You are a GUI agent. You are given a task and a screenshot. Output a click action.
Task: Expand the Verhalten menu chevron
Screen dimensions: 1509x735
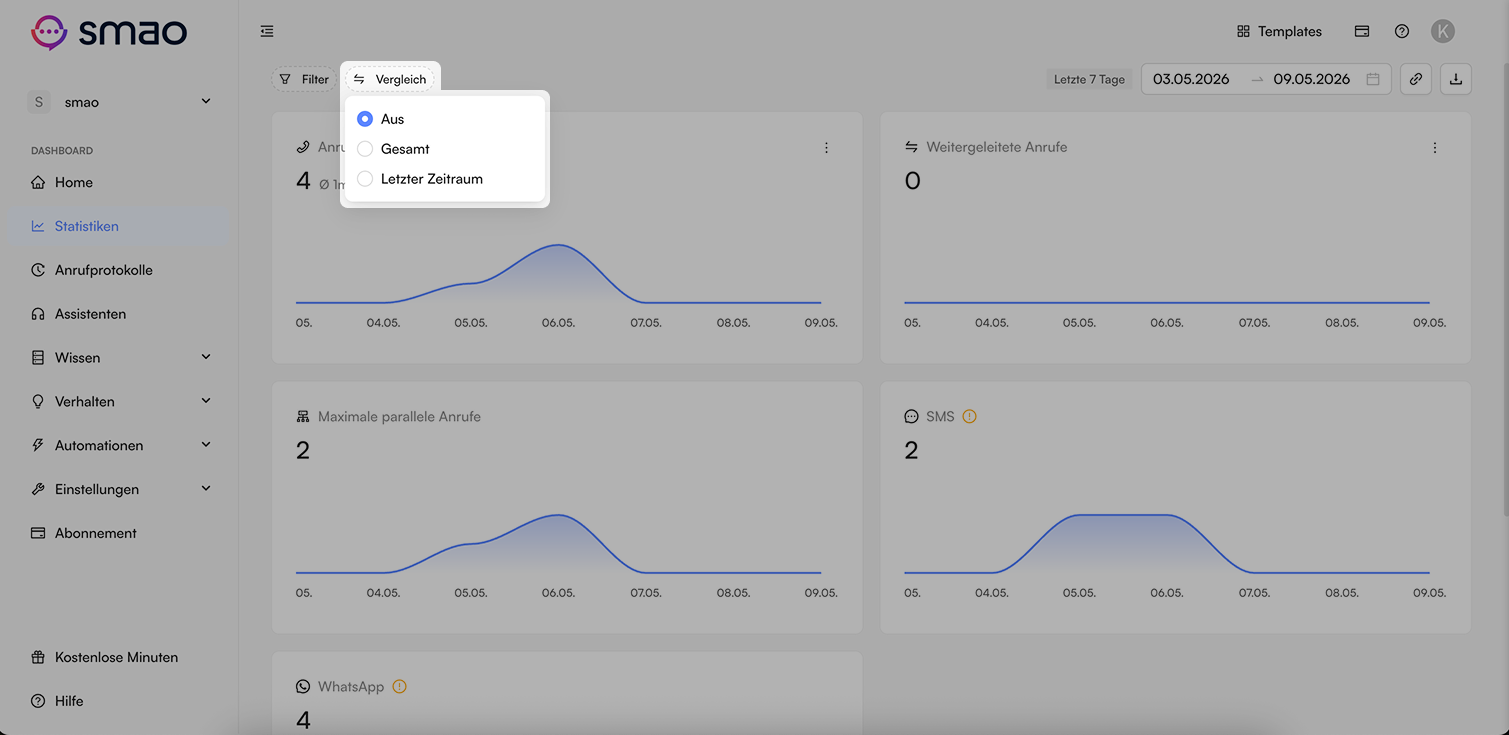[x=206, y=401]
